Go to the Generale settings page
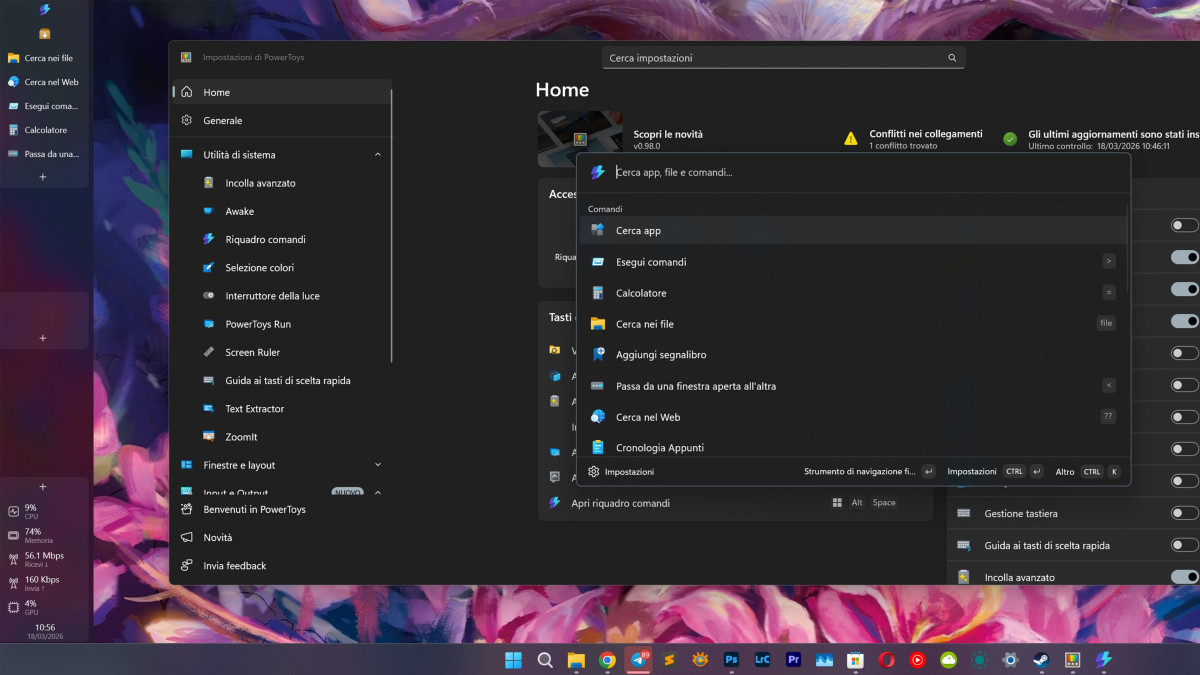 222,121
